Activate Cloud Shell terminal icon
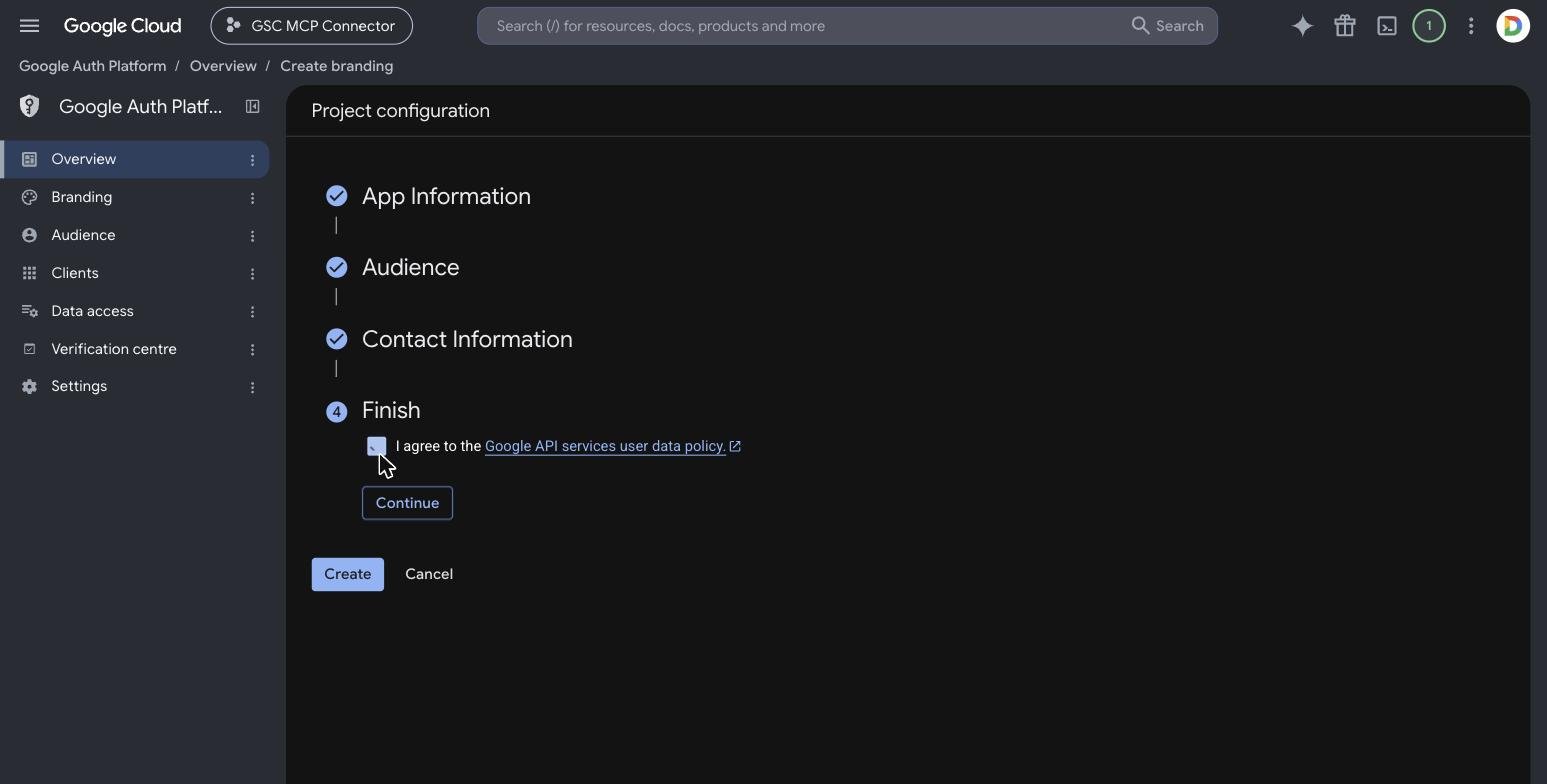1547x784 pixels. [x=1386, y=26]
